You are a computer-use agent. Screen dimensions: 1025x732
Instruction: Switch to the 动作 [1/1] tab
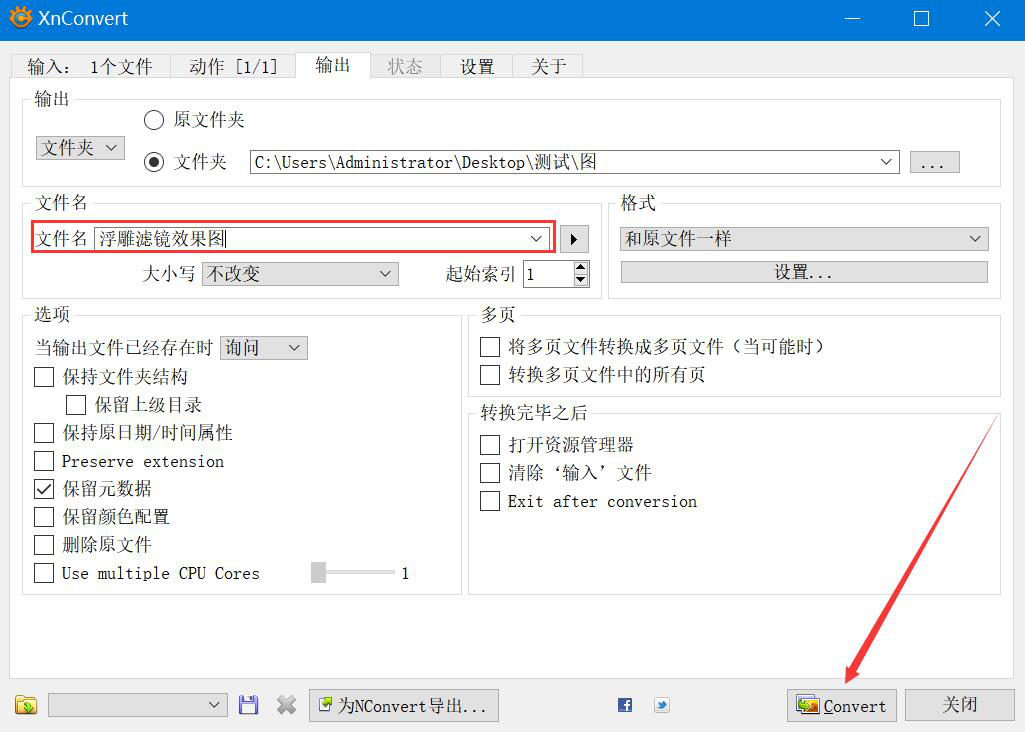click(233, 67)
